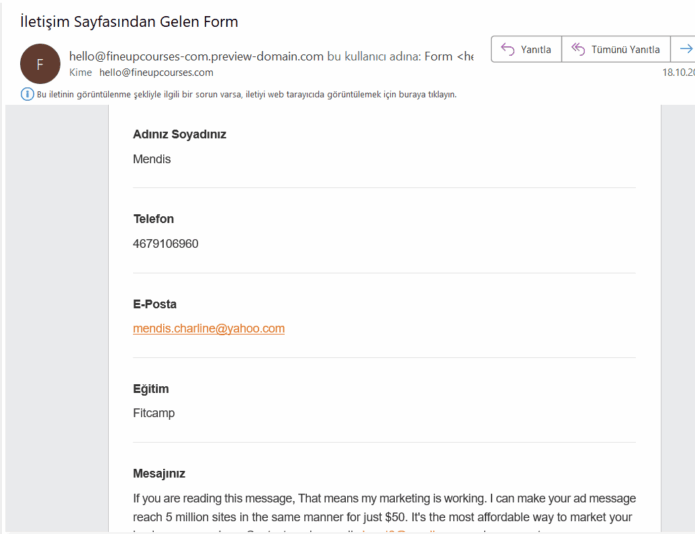Click the Eğitim field label
Screen dimensions: 695x534
pos(151,389)
